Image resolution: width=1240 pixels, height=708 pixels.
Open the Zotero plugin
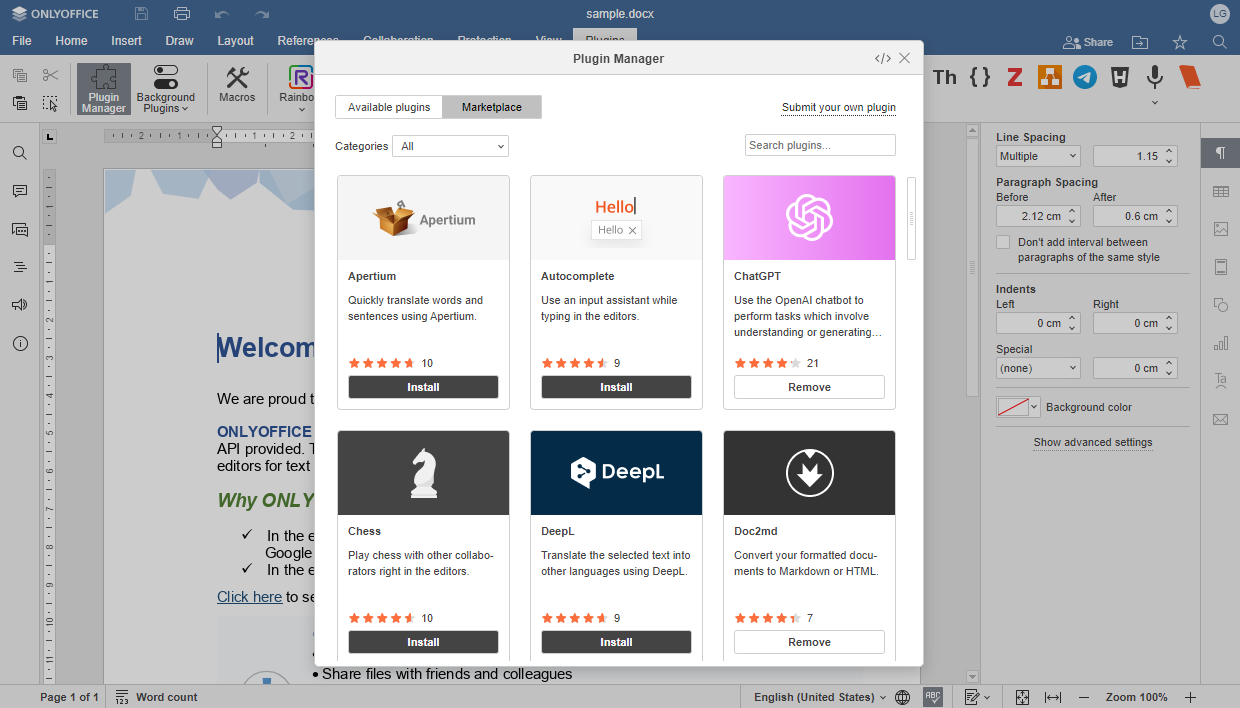[1014, 76]
